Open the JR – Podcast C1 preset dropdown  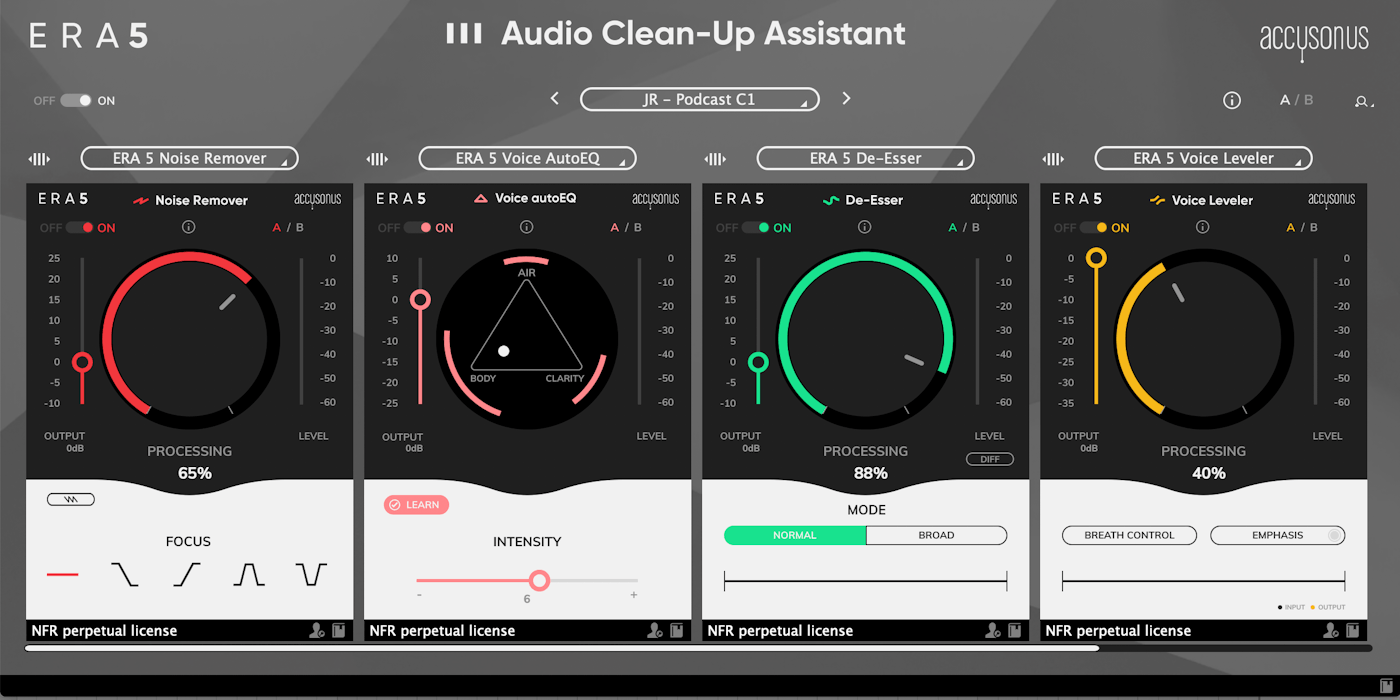(x=700, y=99)
